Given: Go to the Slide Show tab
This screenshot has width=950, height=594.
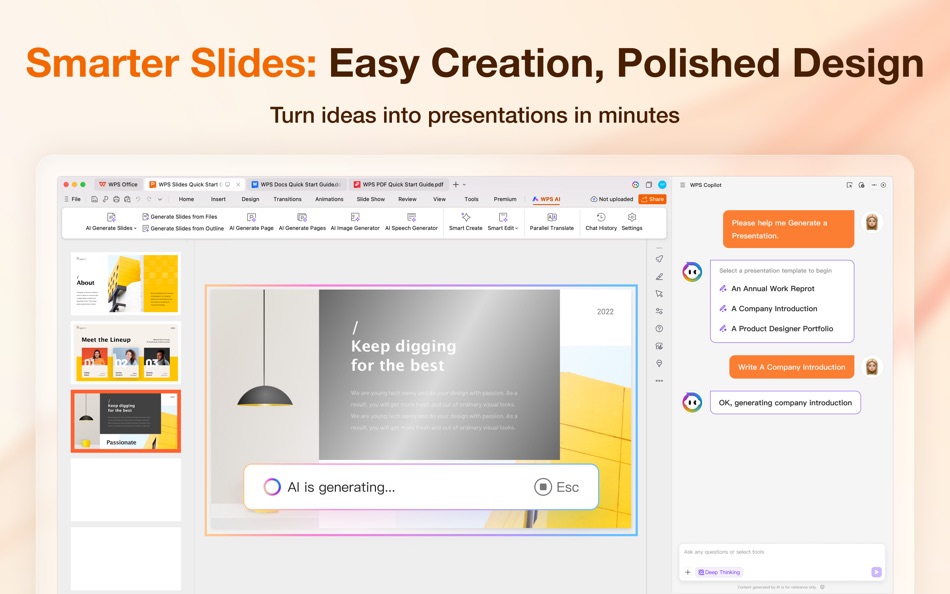Looking at the screenshot, I should (371, 199).
